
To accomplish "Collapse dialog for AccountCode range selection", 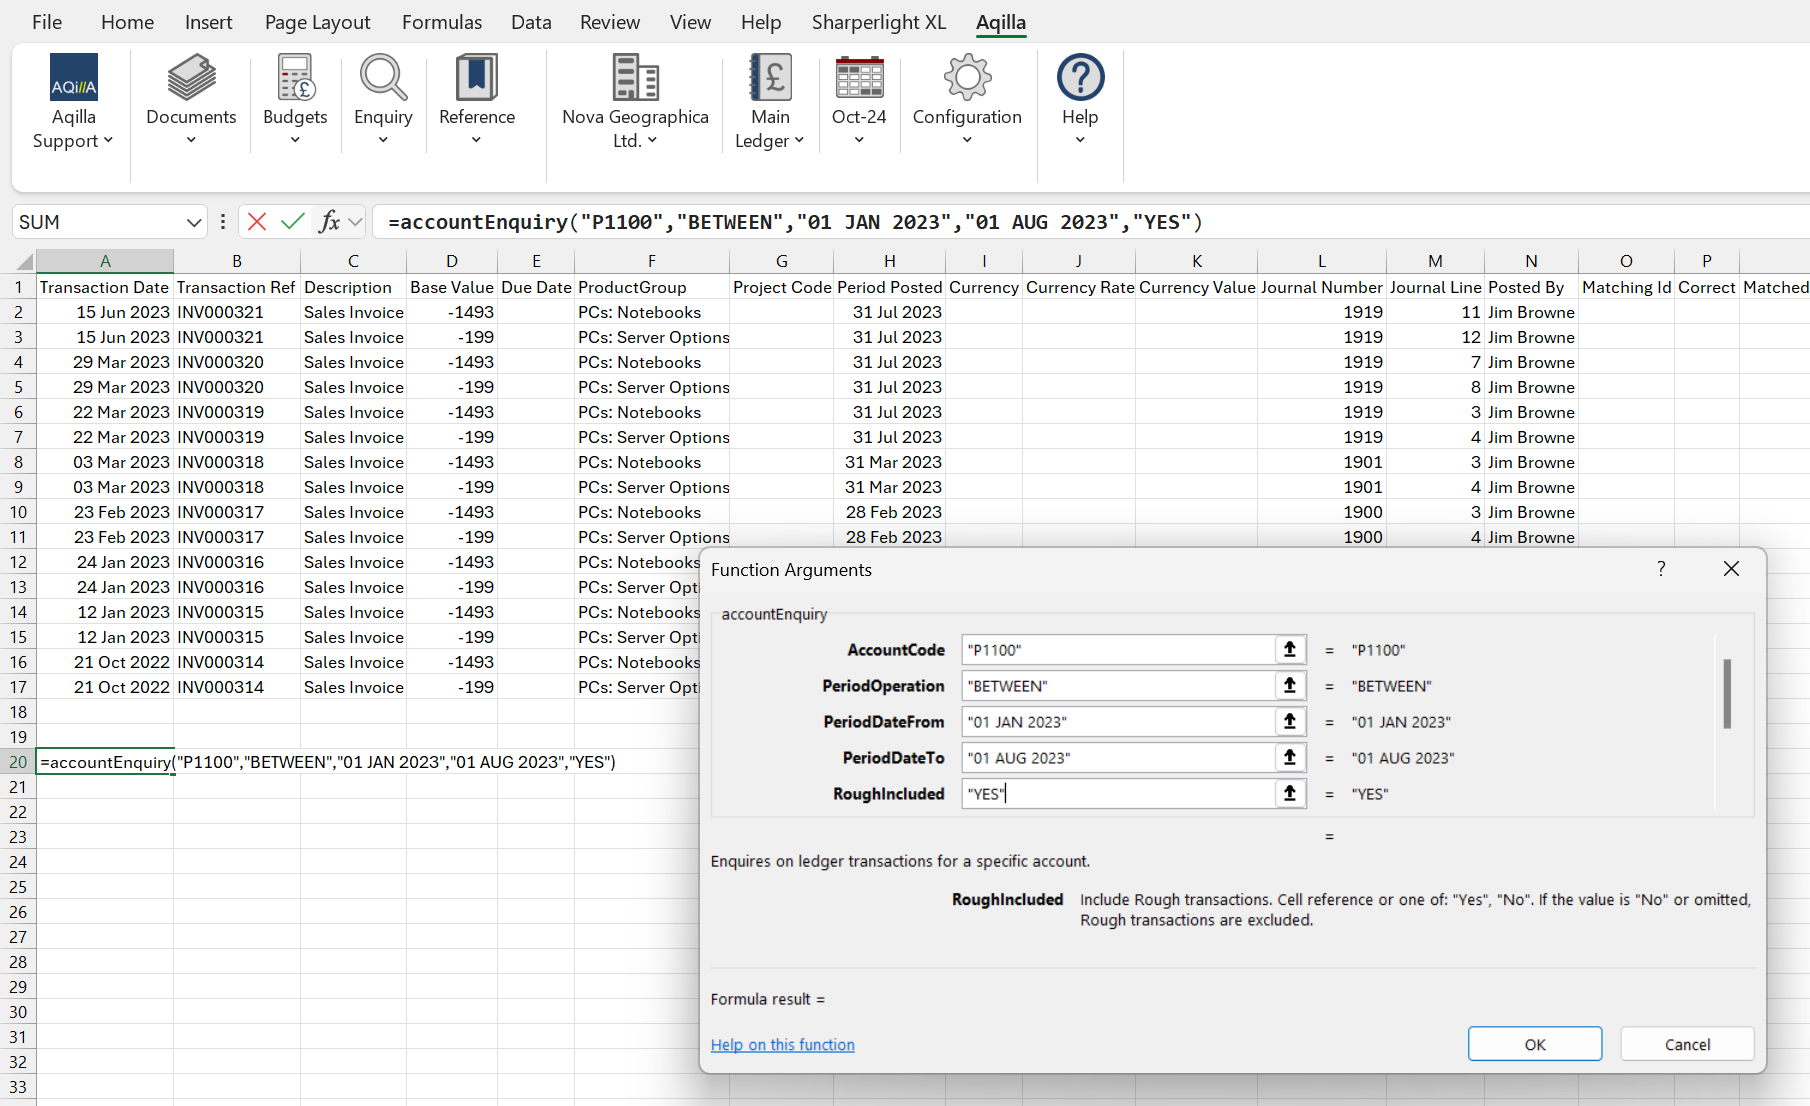I will [x=1290, y=650].
